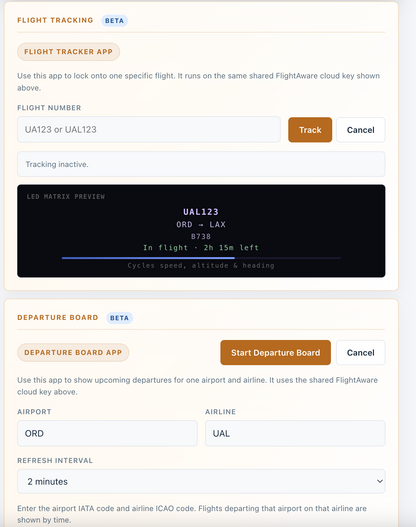Image resolution: width=416 pixels, height=527 pixels.
Task: Click the Airport field containing ORD
Action: (107, 433)
